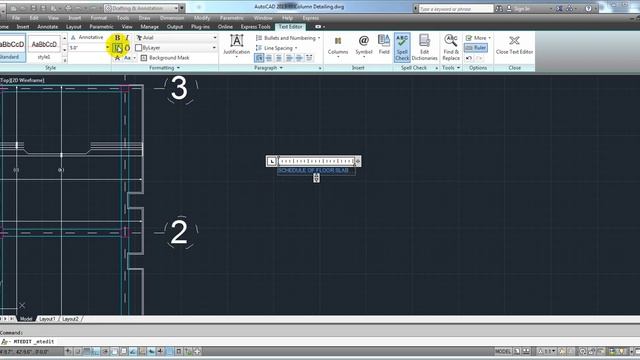Viewport: 640px width, 360px height.
Task: Select the Text Editor ribbon tab
Action: coord(291,27)
